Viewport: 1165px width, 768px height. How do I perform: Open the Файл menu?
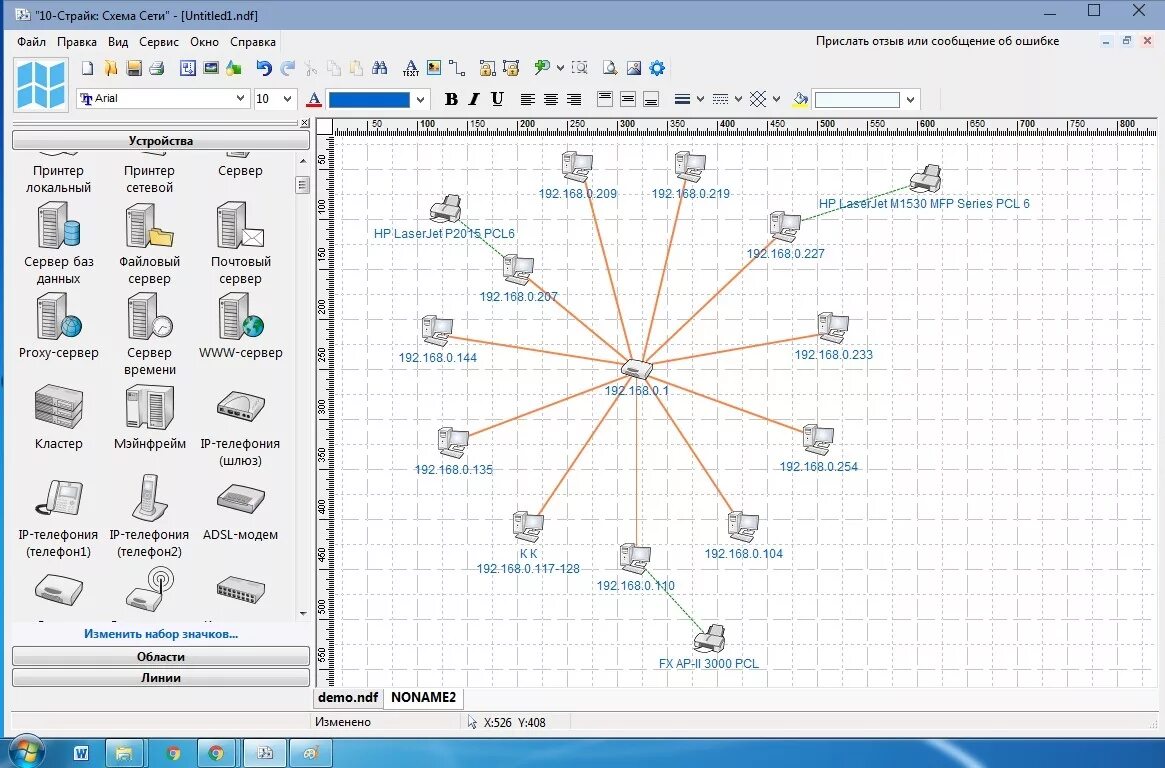[31, 42]
